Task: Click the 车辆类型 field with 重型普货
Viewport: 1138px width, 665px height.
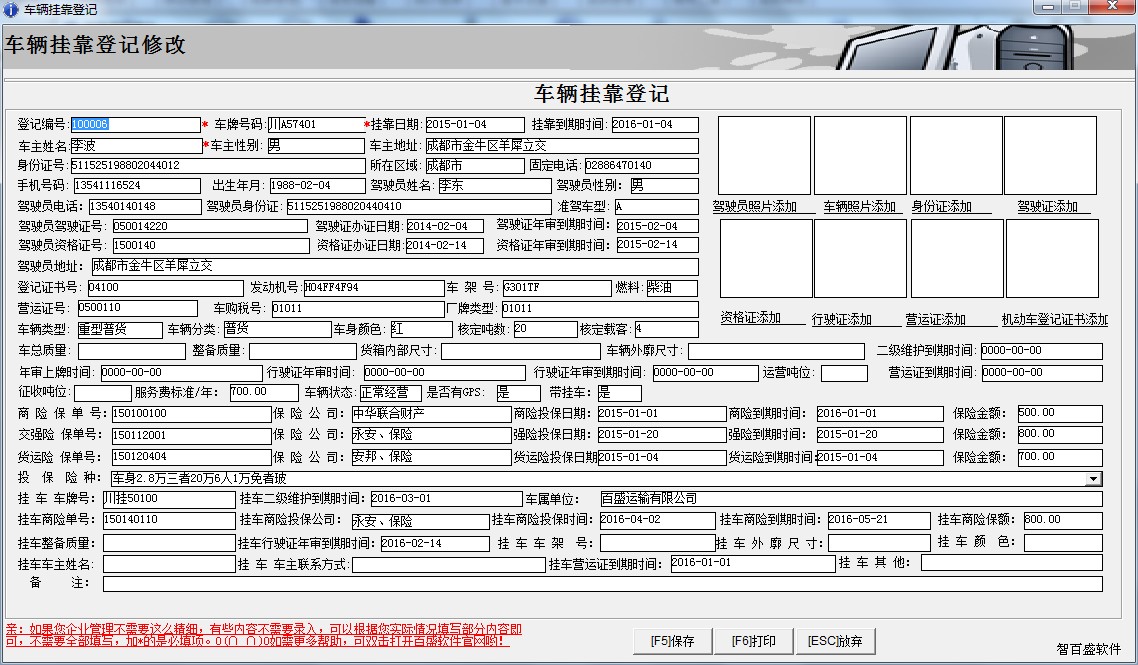Action: tap(120, 330)
